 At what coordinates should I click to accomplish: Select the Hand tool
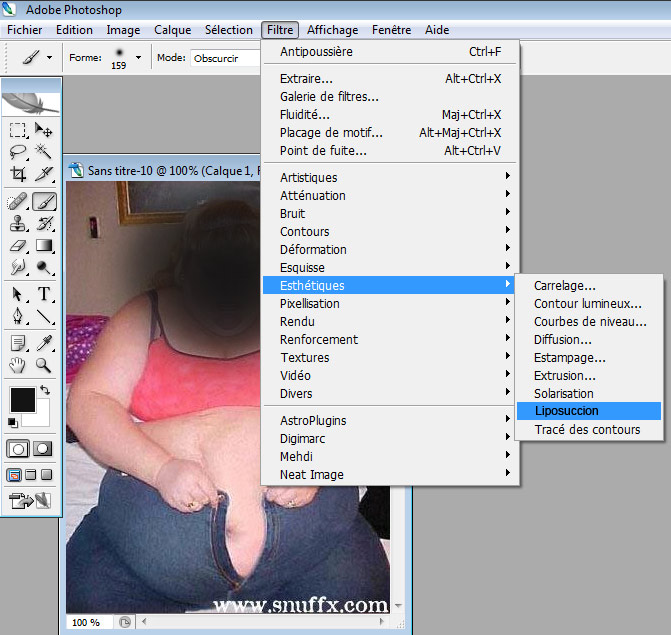tap(18, 365)
